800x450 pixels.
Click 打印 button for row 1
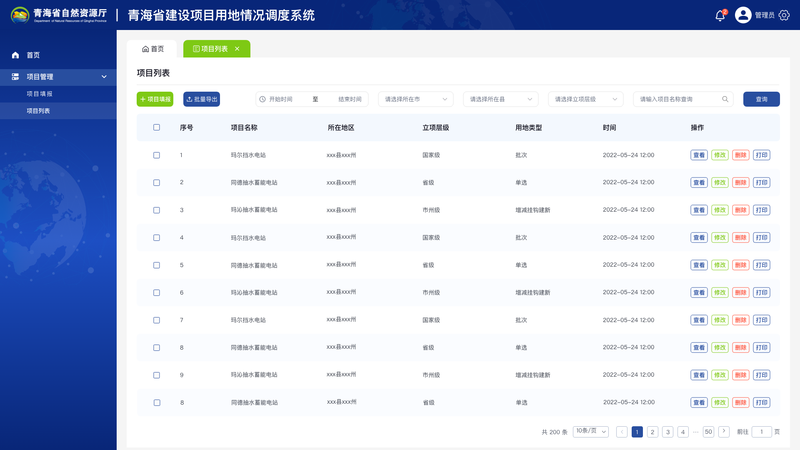coord(761,155)
